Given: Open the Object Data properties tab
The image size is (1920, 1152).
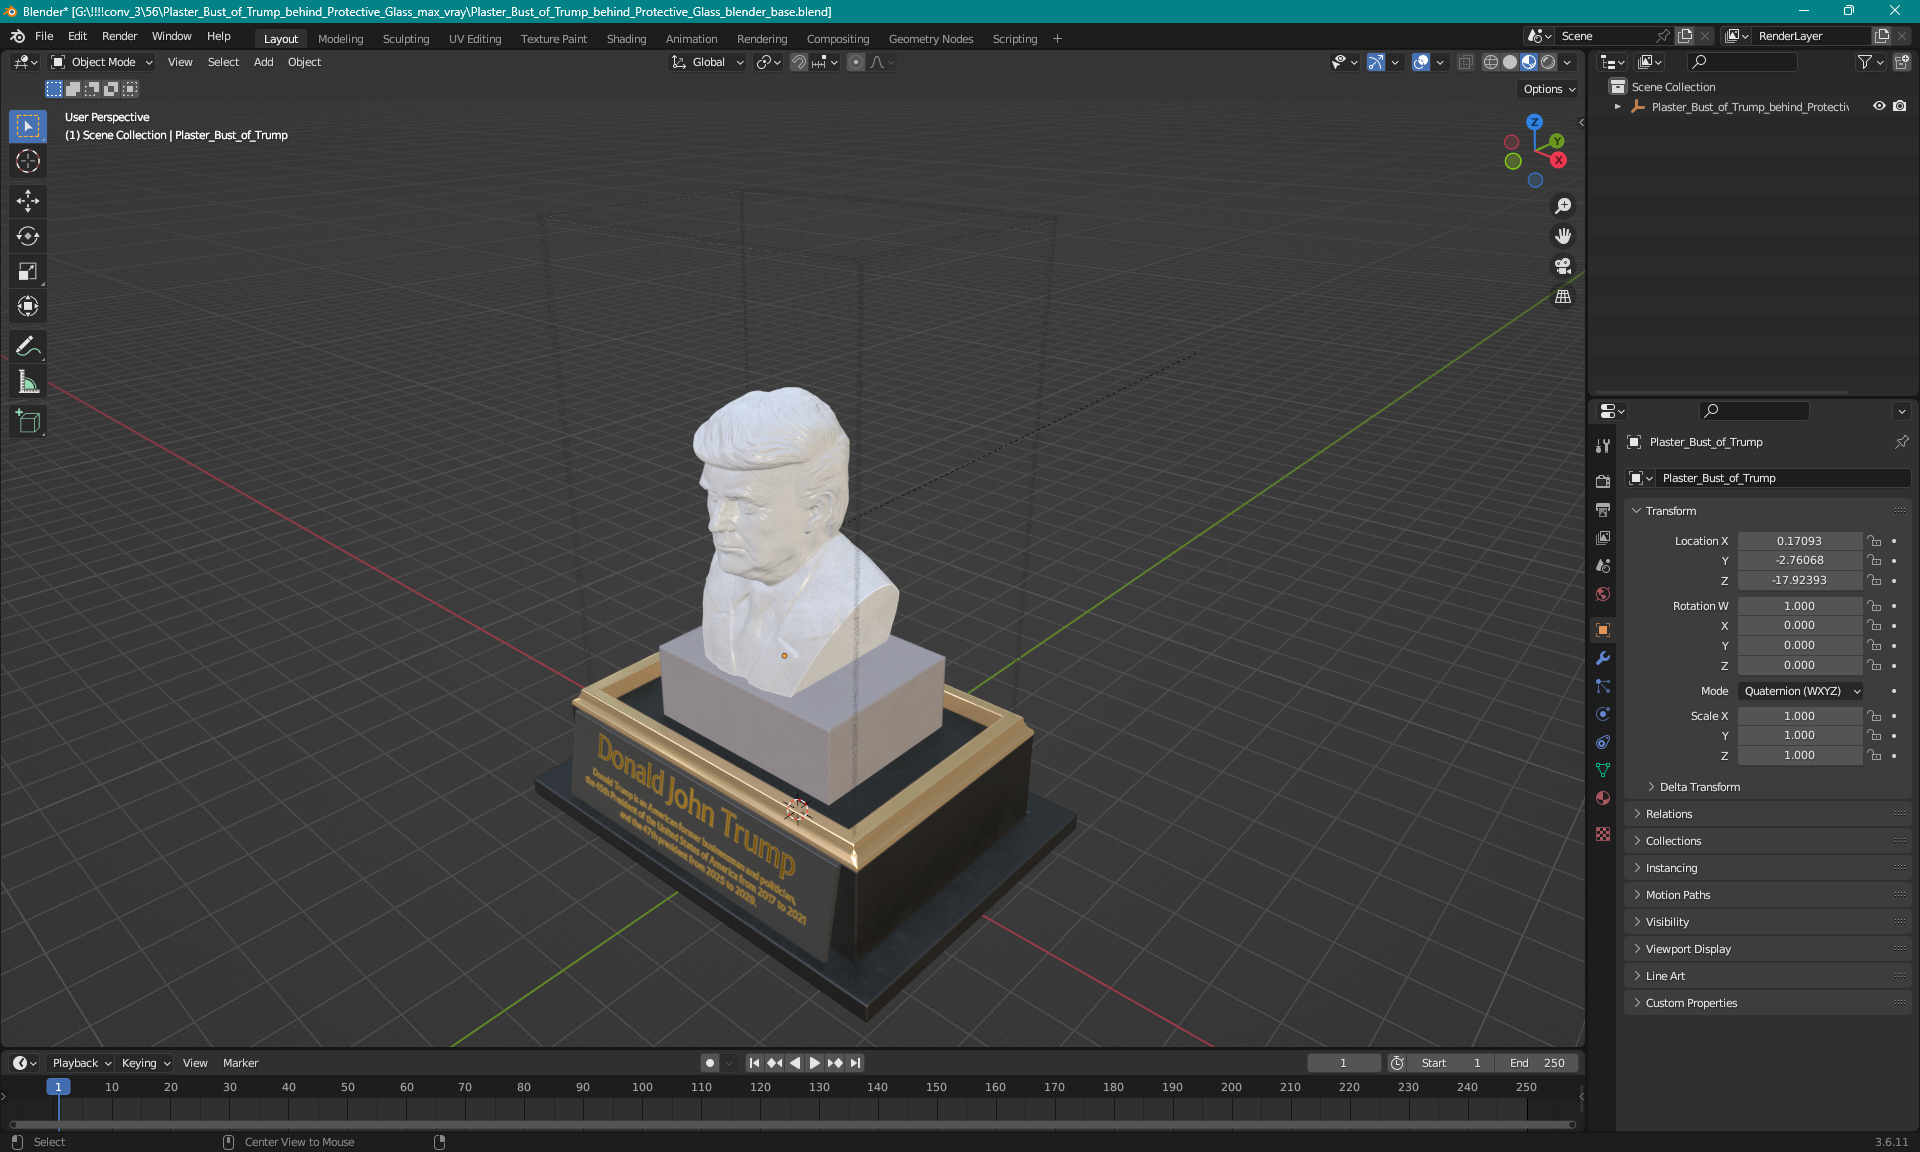Looking at the screenshot, I should [x=1603, y=770].
